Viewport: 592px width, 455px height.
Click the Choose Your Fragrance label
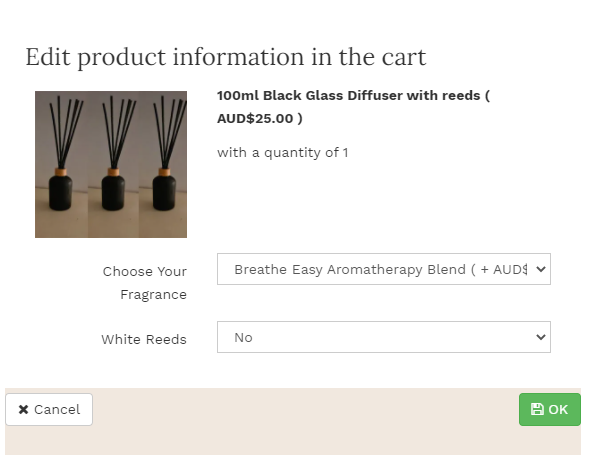pyautogui.click(x=145, y=283)
